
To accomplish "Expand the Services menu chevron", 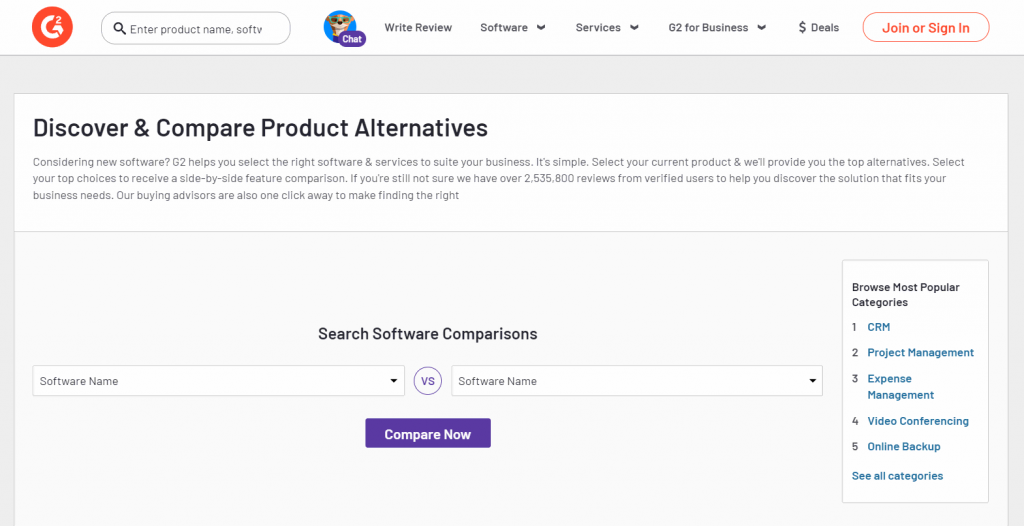I will 634,28.
